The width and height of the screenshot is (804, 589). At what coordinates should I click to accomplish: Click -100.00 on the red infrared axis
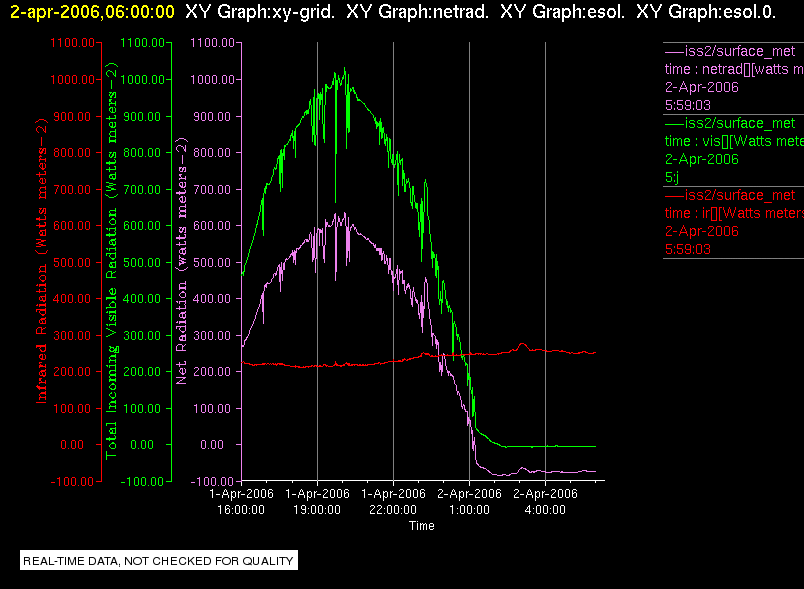(x=72, y=481)
